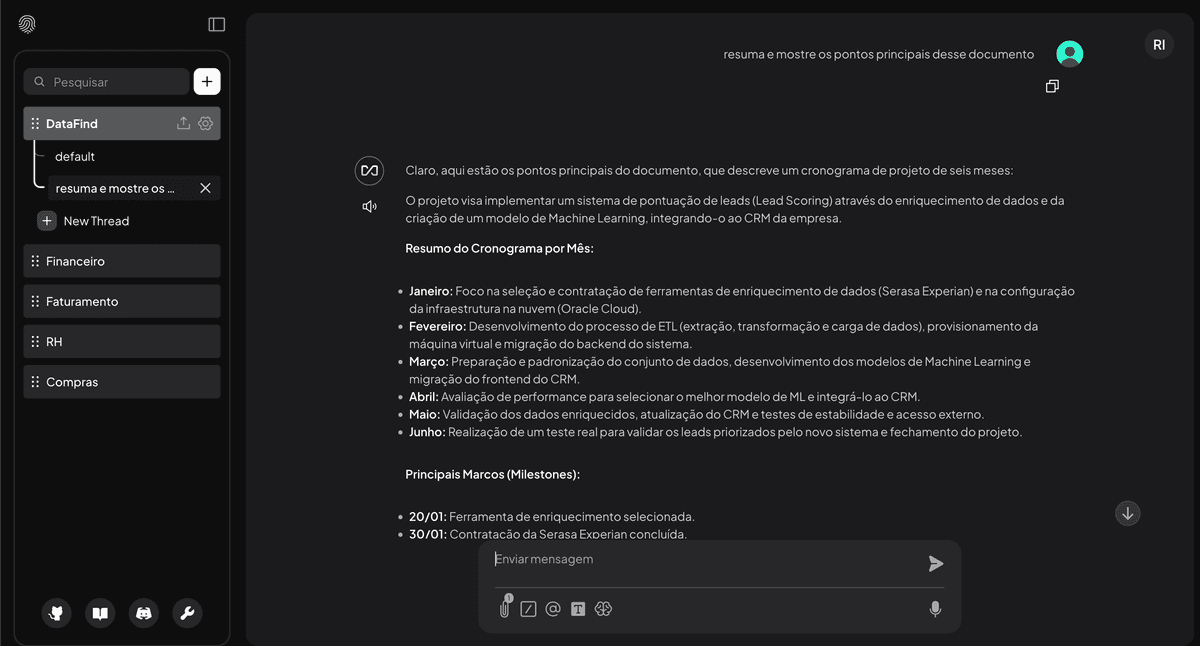Screen dimensions: 1200x646
Task: Copy the user message
Action: click(1052, 86)
